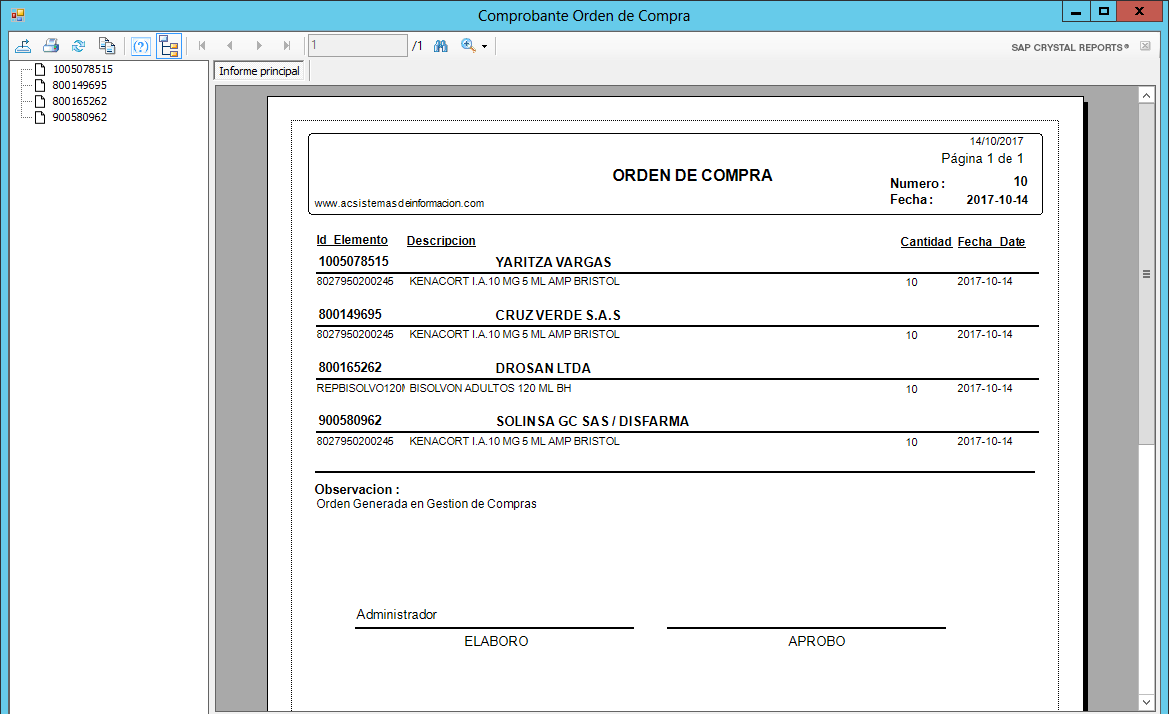Click the binoculars Find Text icon
The width and height of the screenshot is (1169, 714).
440,46
